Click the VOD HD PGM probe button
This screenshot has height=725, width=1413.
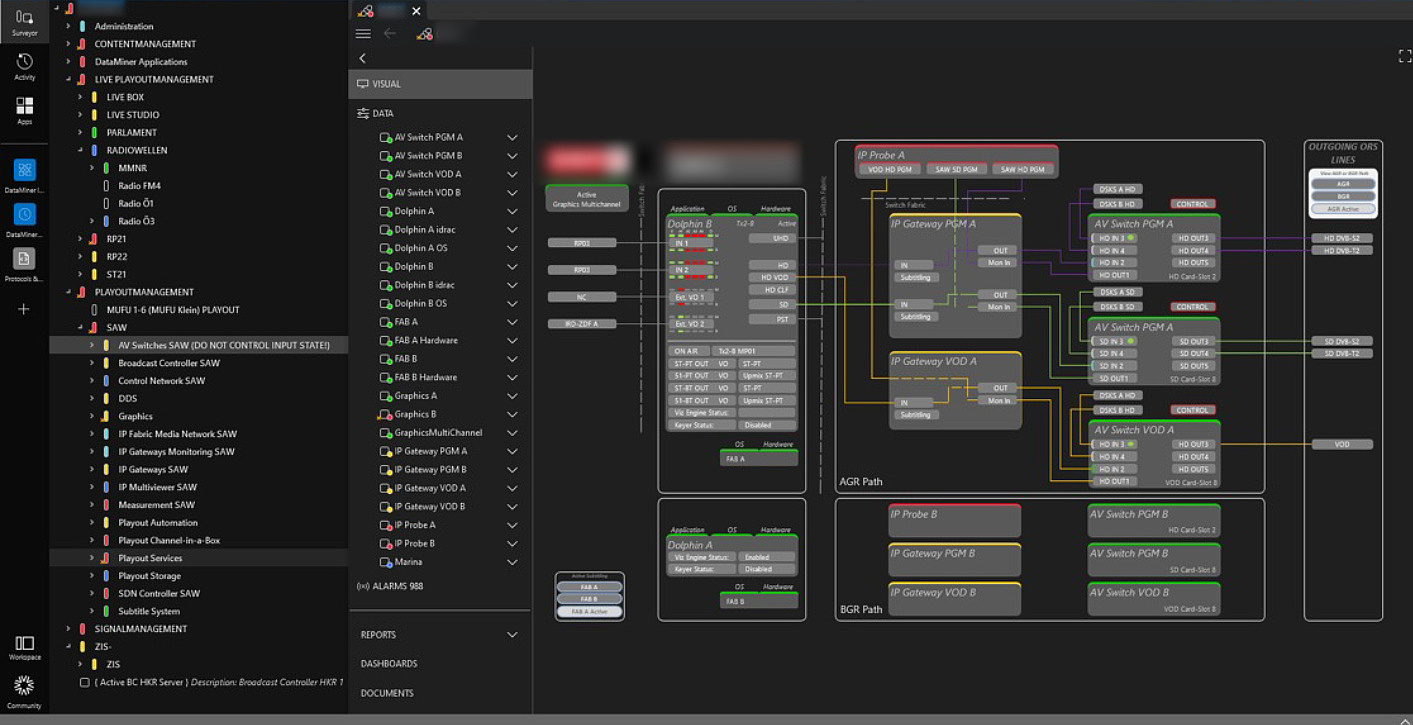pyautogui.click(x=890, y=169)
